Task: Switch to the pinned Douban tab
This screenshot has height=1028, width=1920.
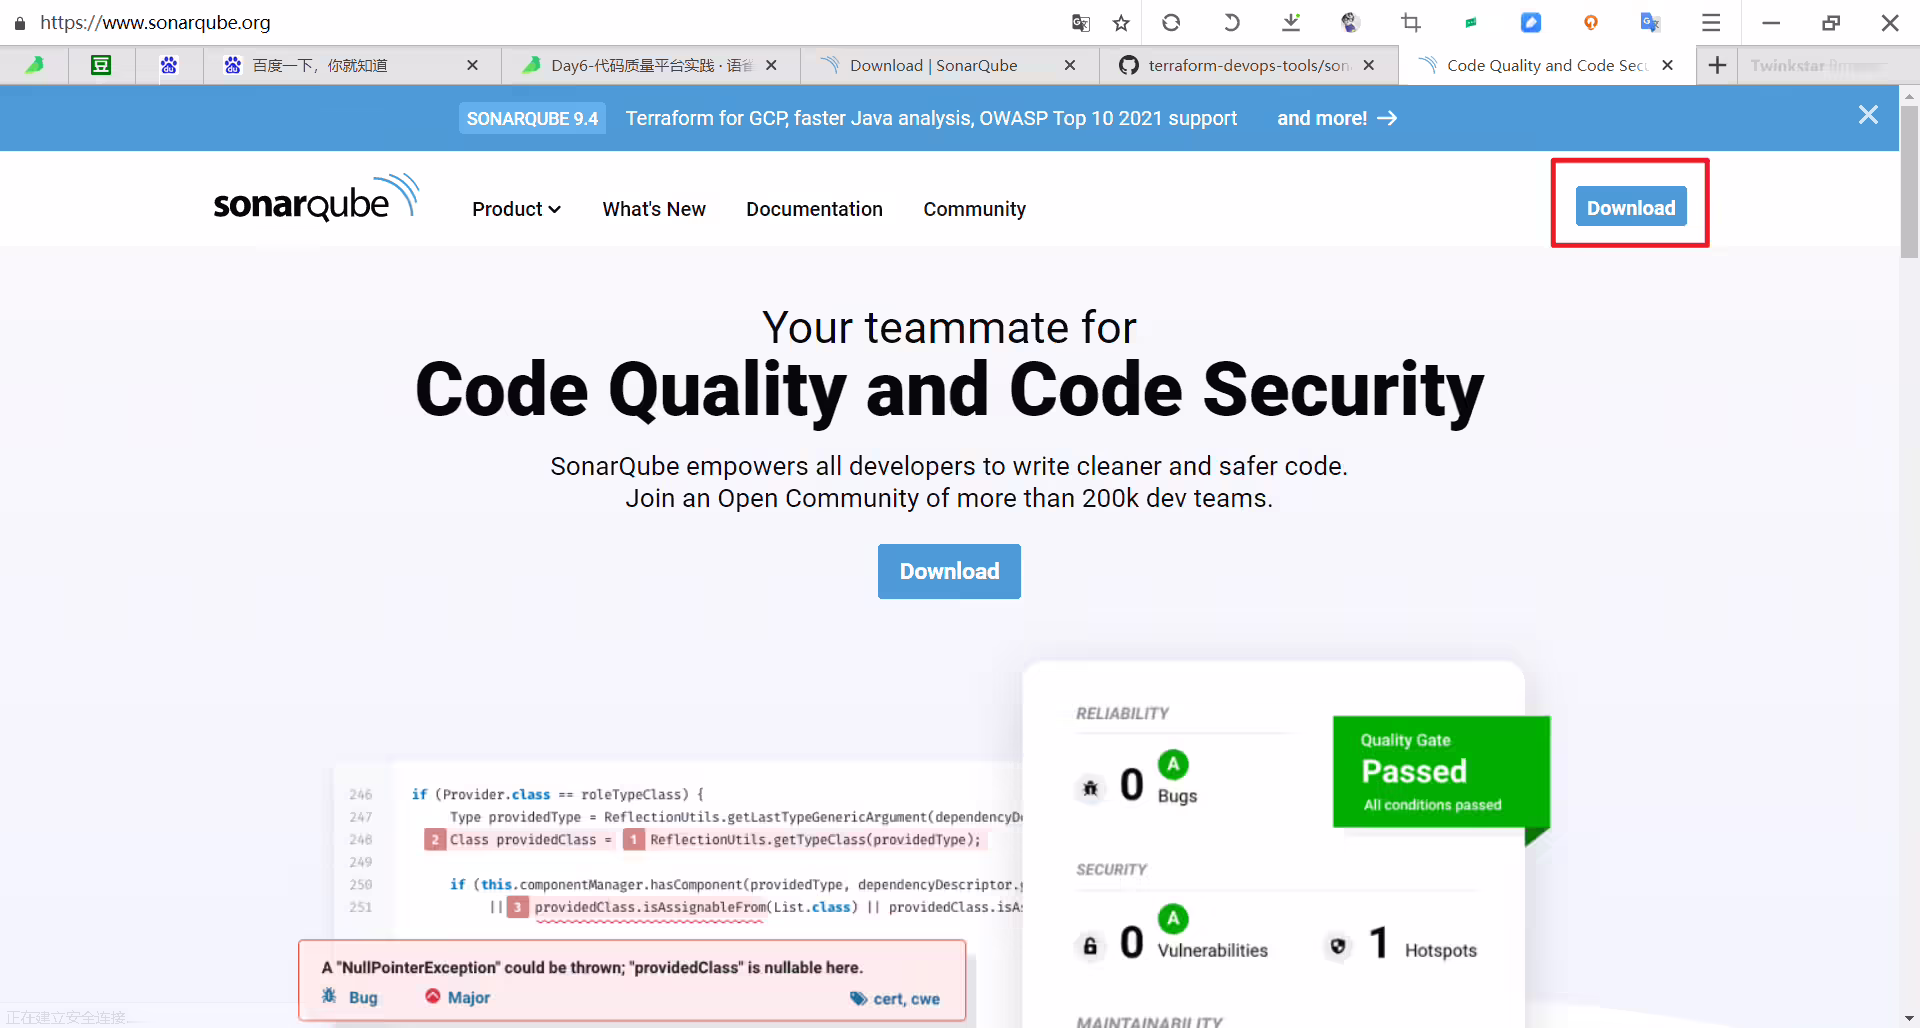Action: tap(101, 65)
